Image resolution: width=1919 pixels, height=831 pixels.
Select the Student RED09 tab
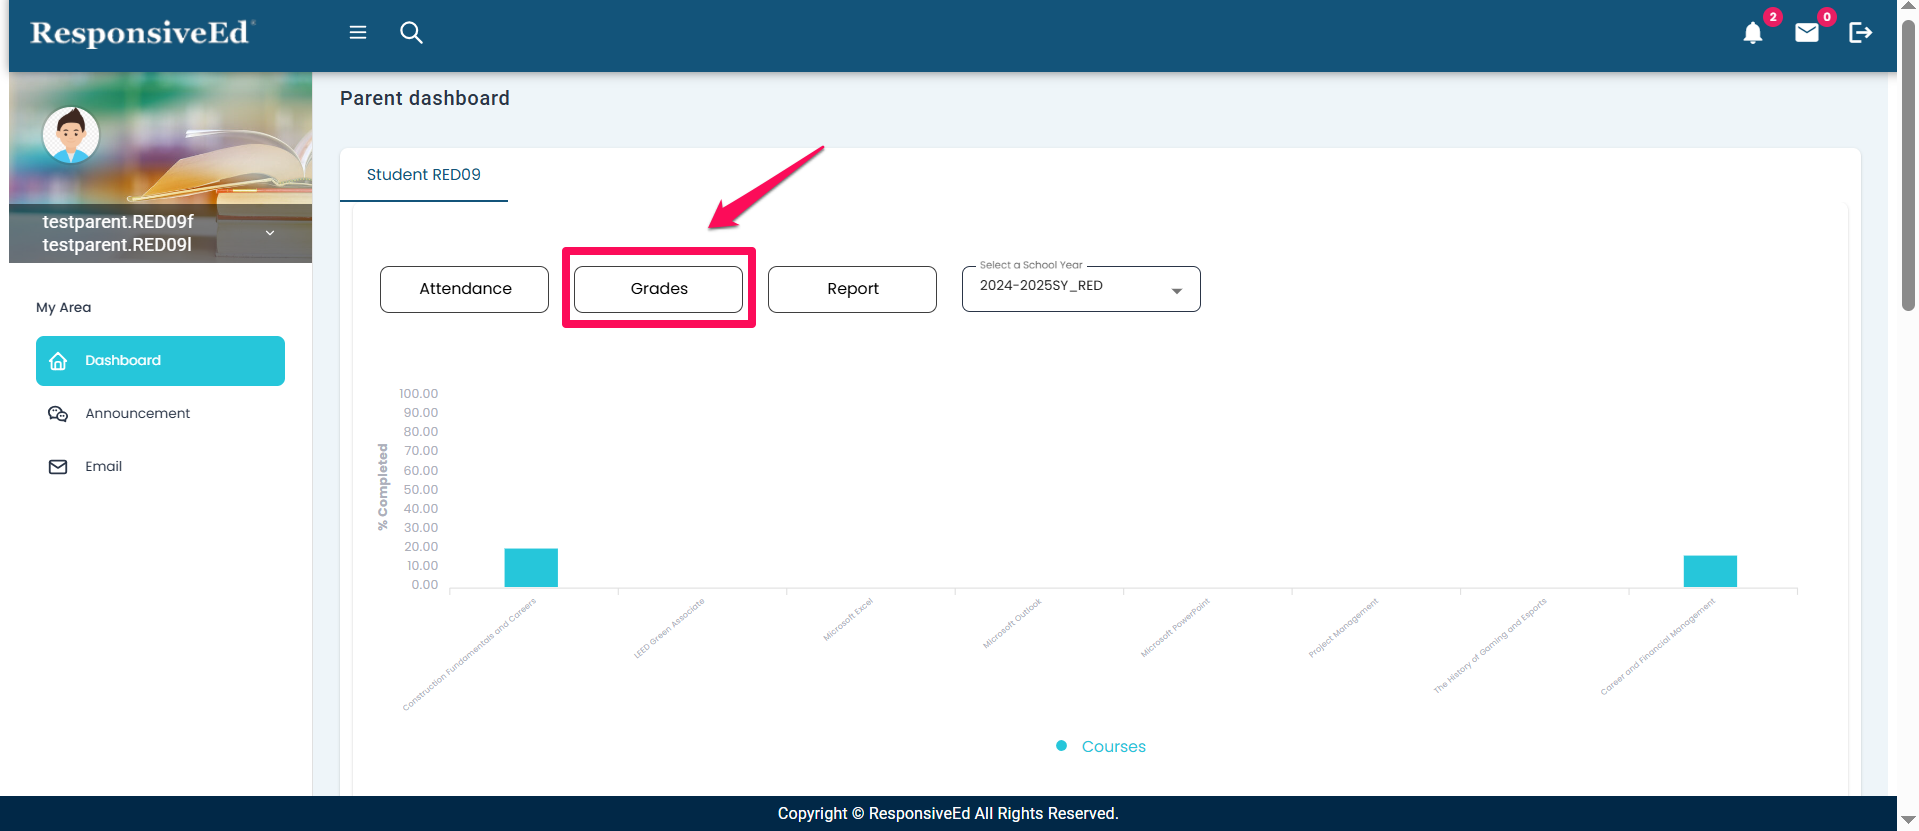click(424, 175)
